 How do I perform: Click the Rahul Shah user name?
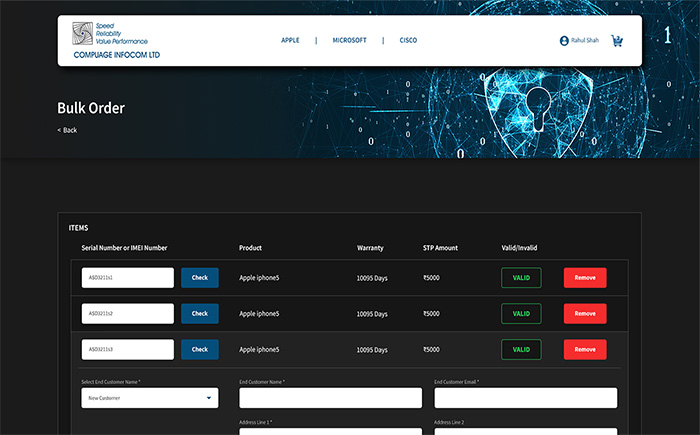click(x=585, y=40)
